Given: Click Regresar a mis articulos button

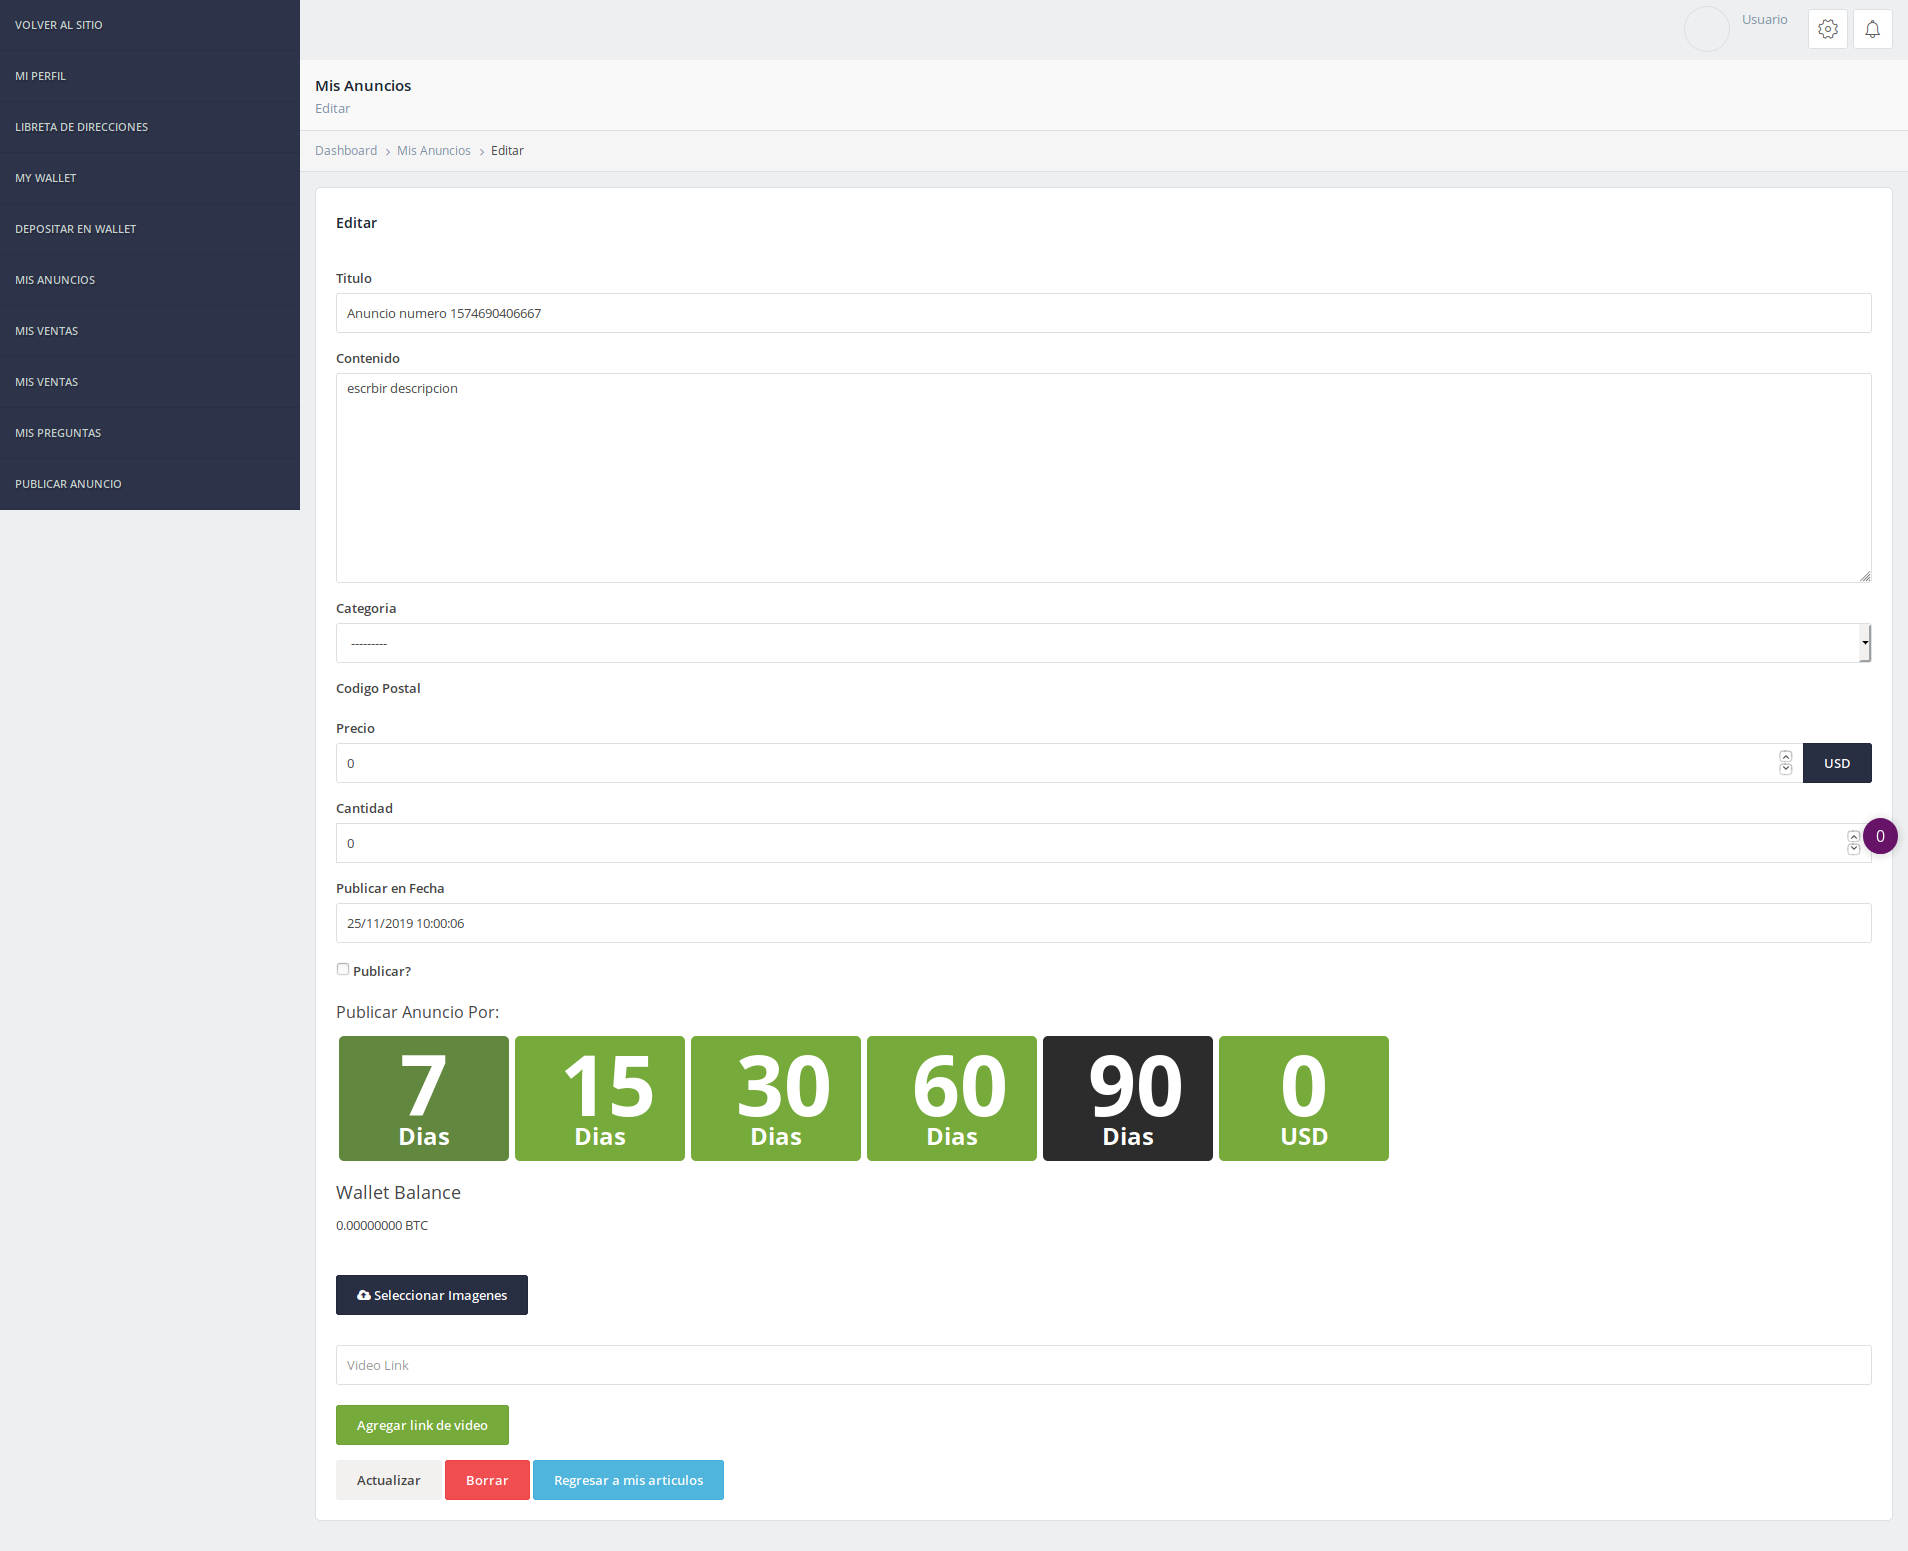Looking at the screenshot, I should [628, 1480].
